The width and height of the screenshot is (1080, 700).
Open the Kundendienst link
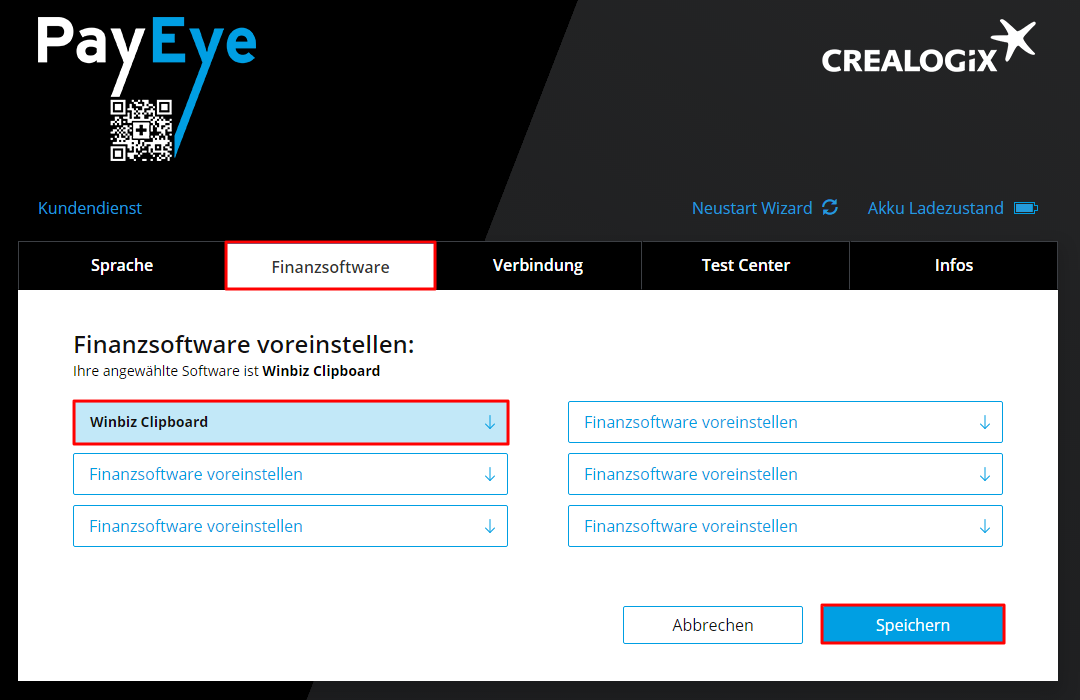[x=90, y=208]
